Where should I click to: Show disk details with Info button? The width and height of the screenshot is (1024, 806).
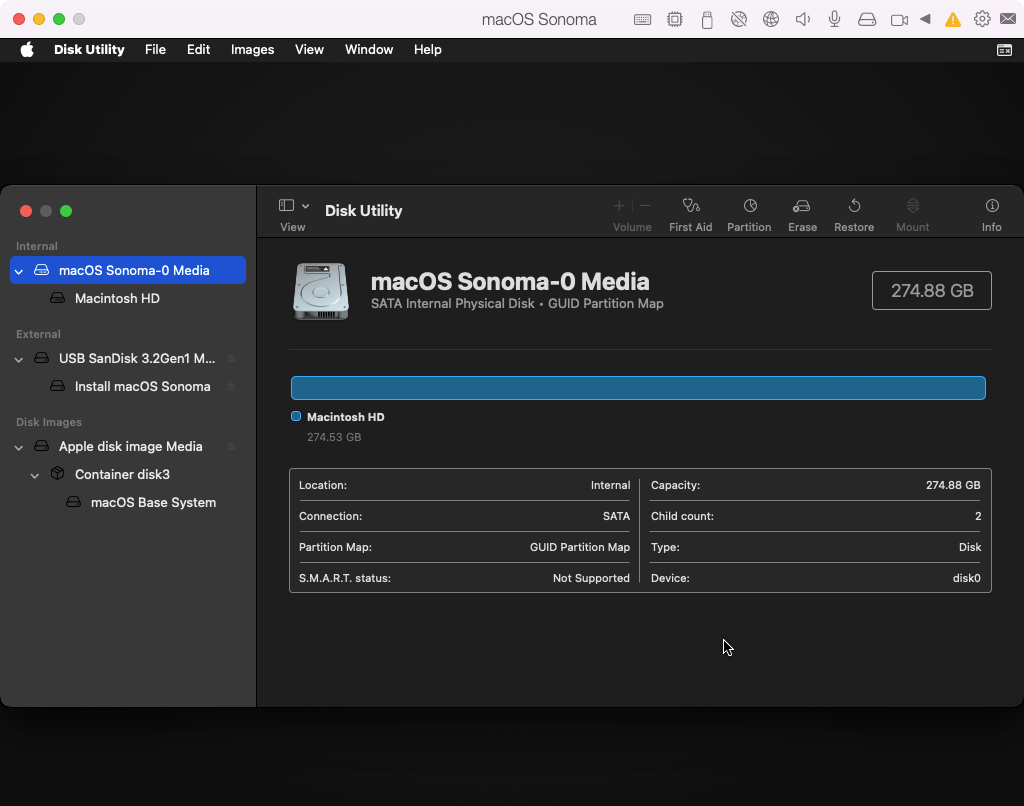991,207
